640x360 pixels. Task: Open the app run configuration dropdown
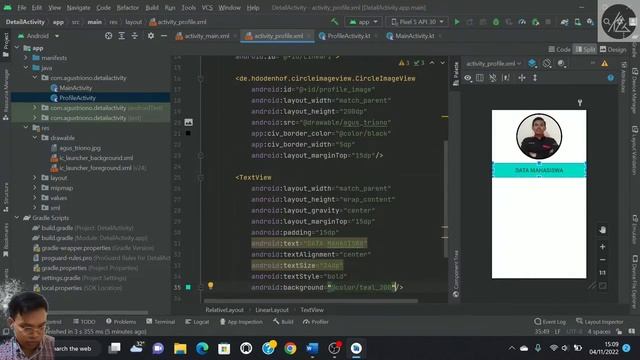[363, 22]
